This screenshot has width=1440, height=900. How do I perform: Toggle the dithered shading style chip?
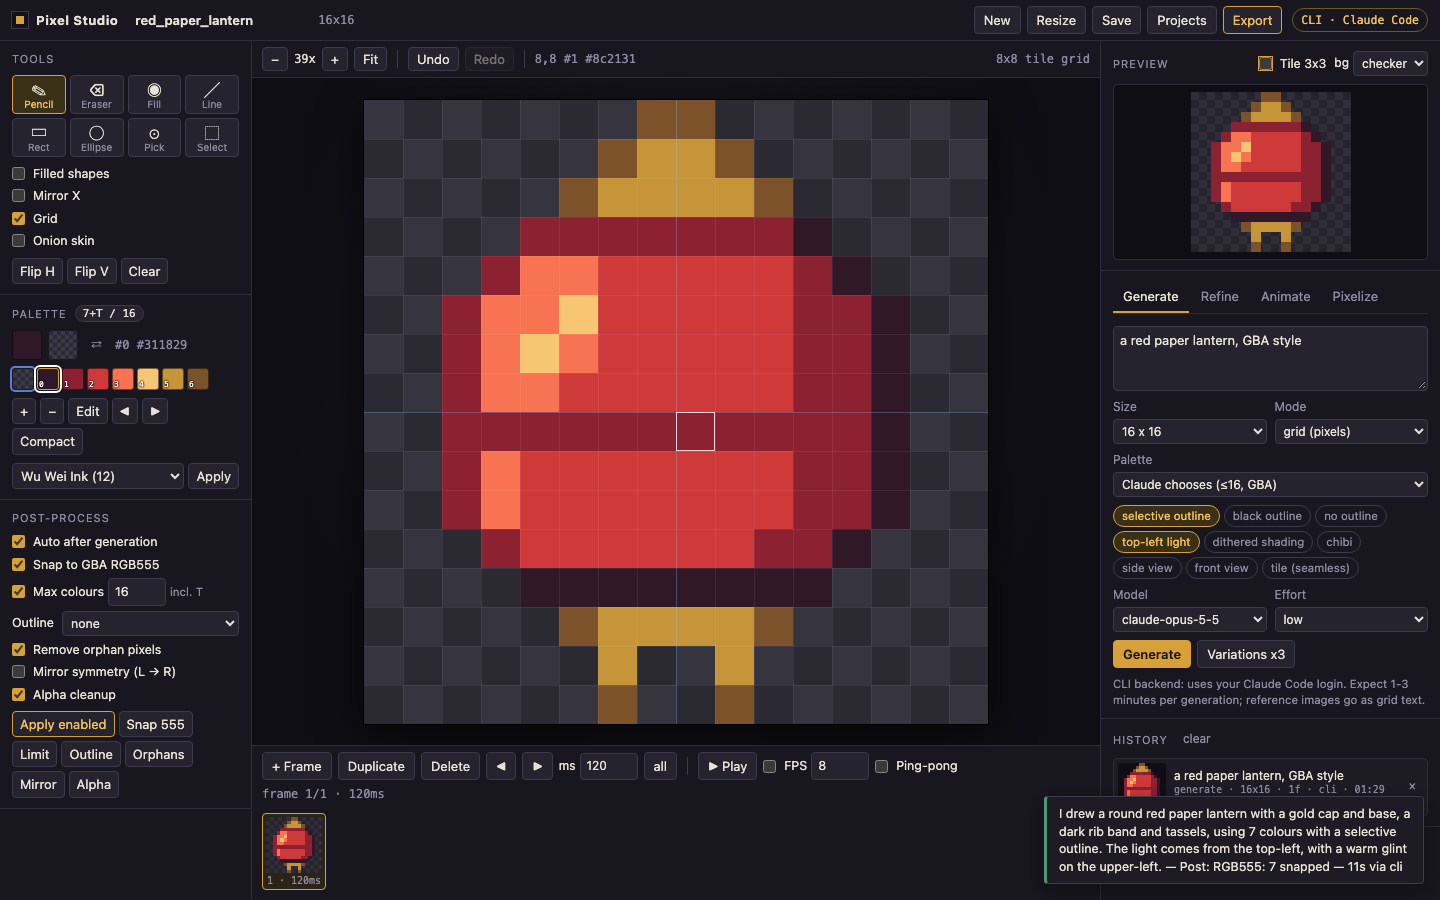pyautogui.click(x=1258, y=542)
